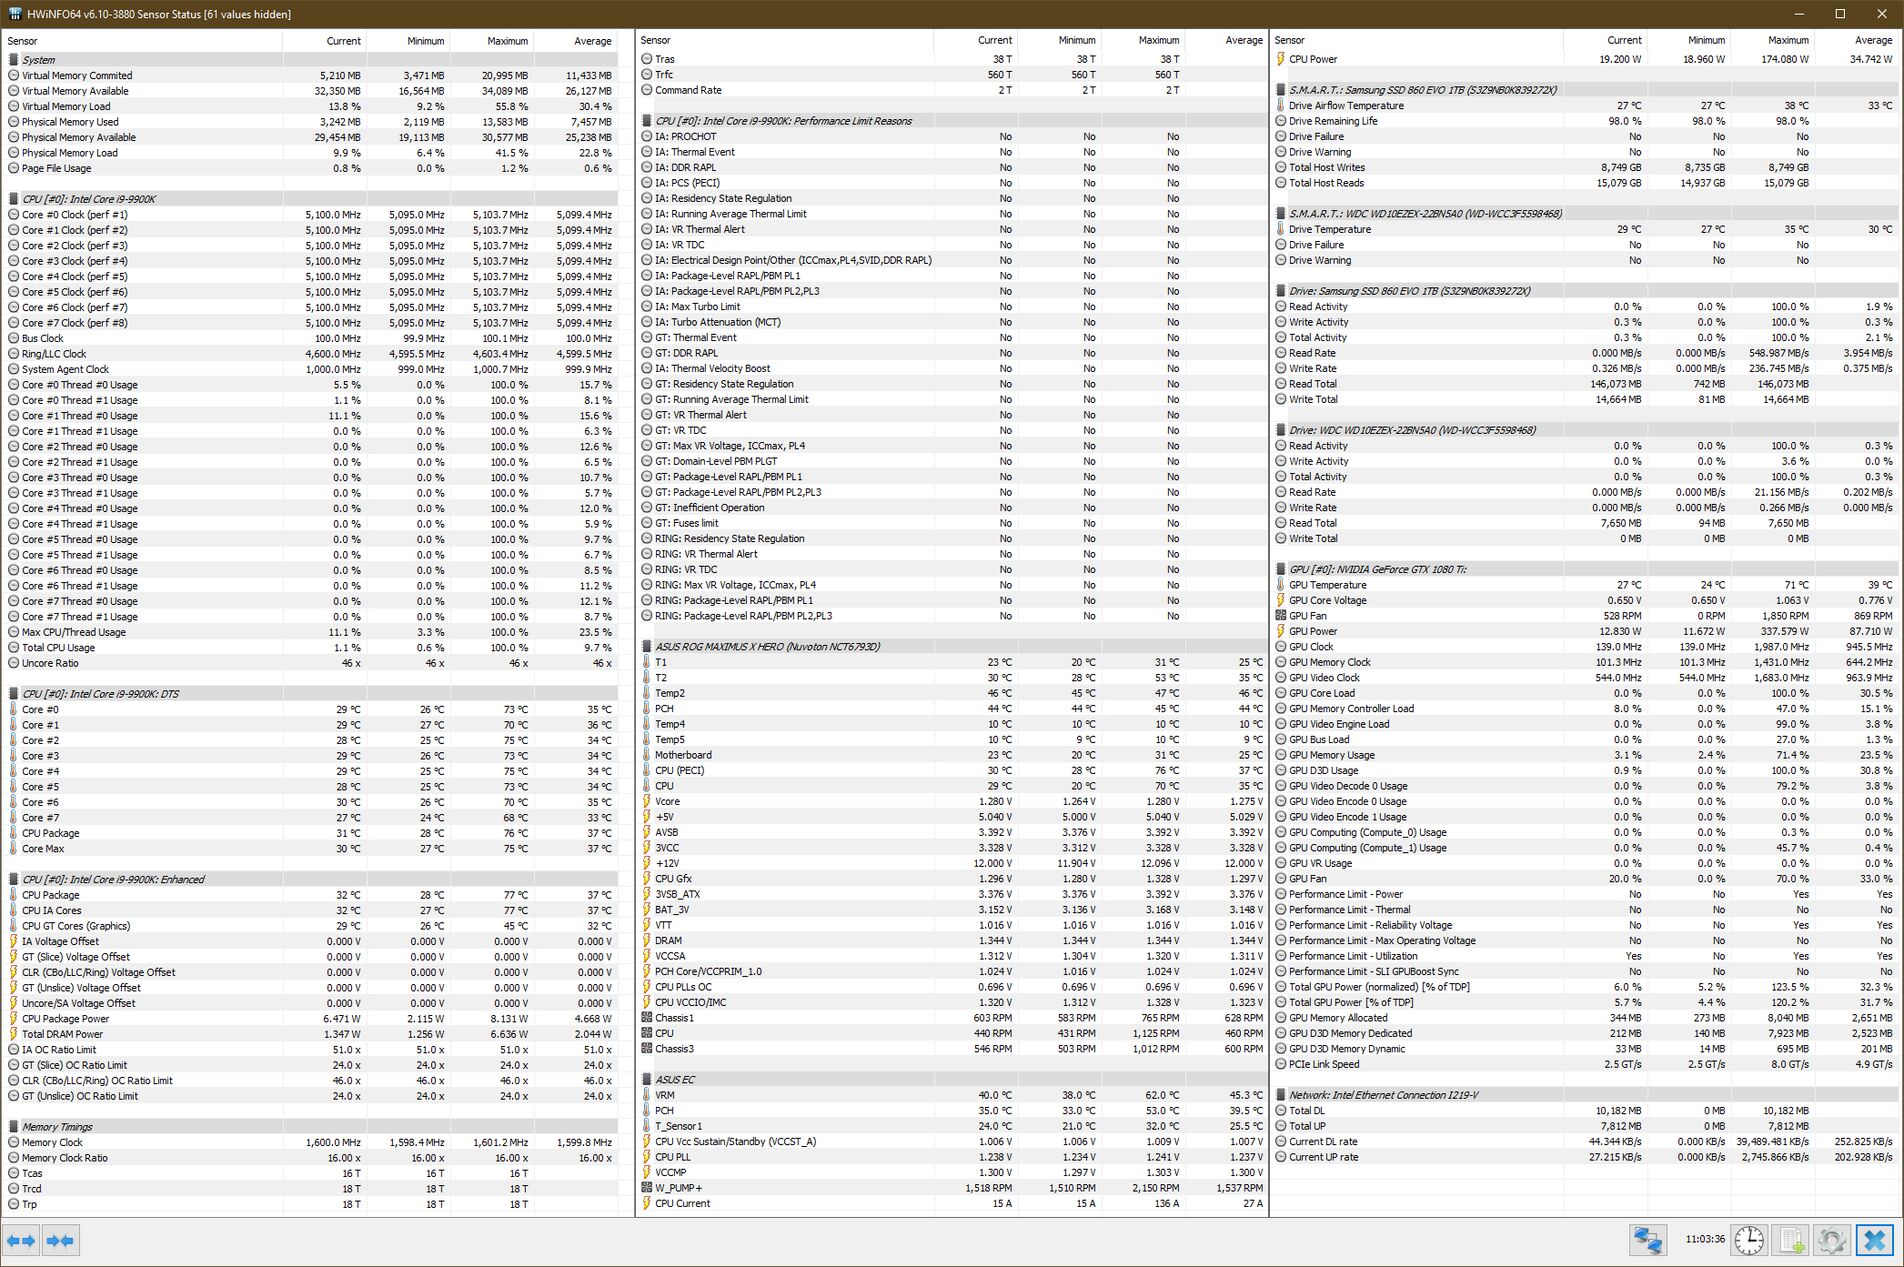Click the Sensor column header in left panel
1904x1267 pixels.
[143, 41]
